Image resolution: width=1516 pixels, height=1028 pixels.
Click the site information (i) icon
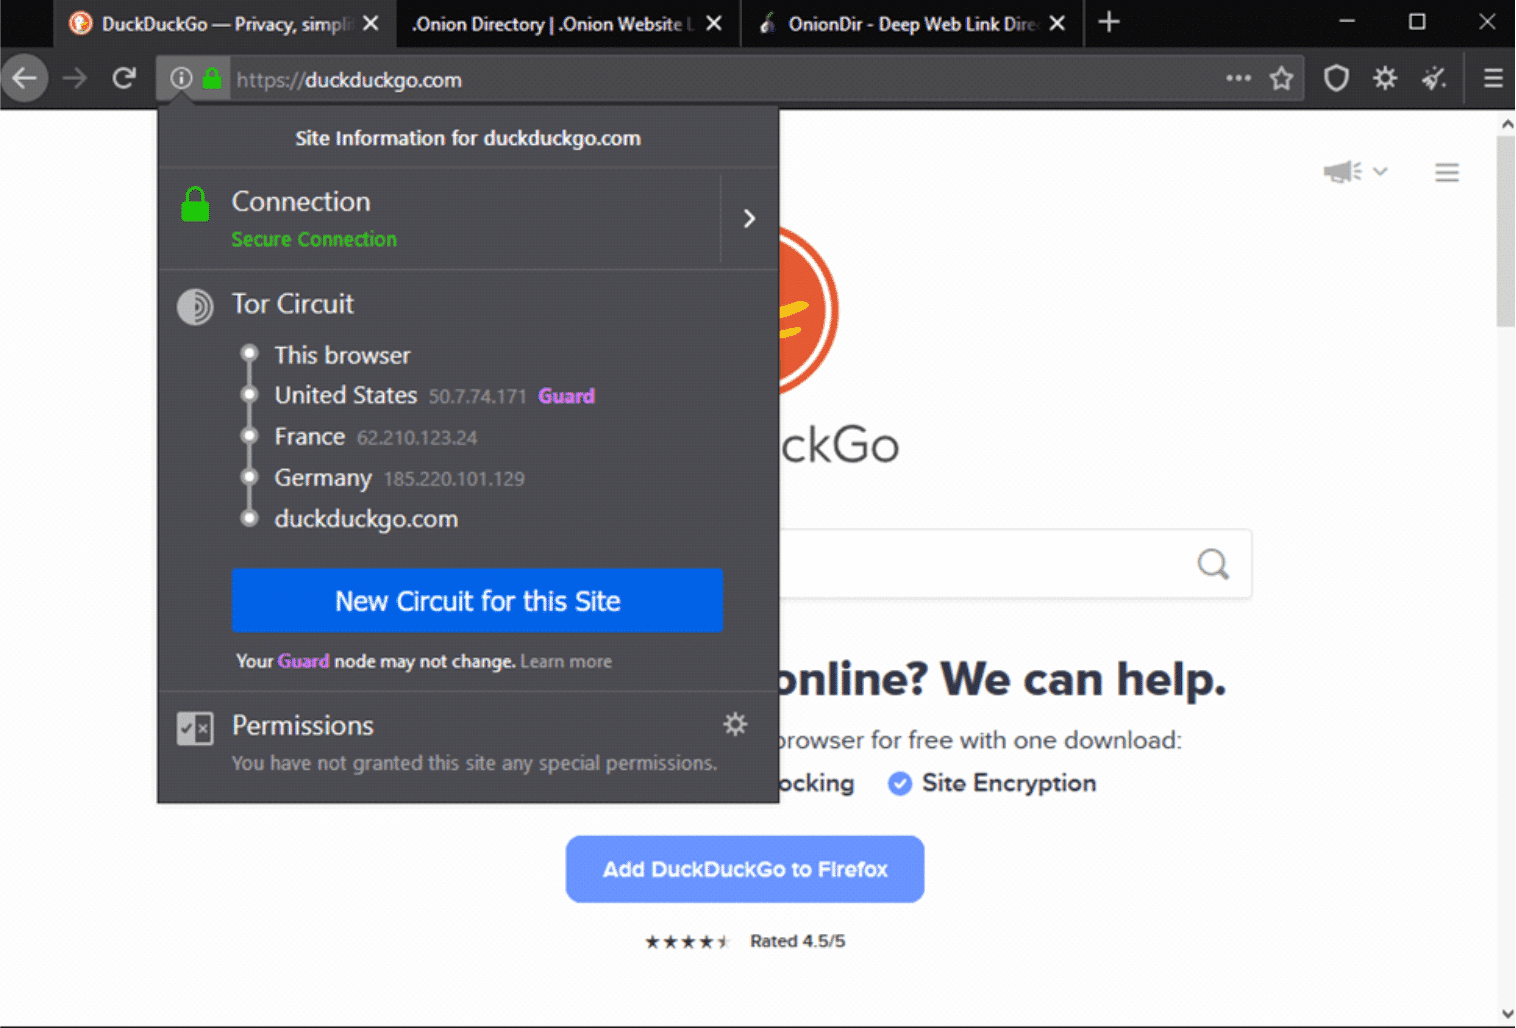coord(181,79)
